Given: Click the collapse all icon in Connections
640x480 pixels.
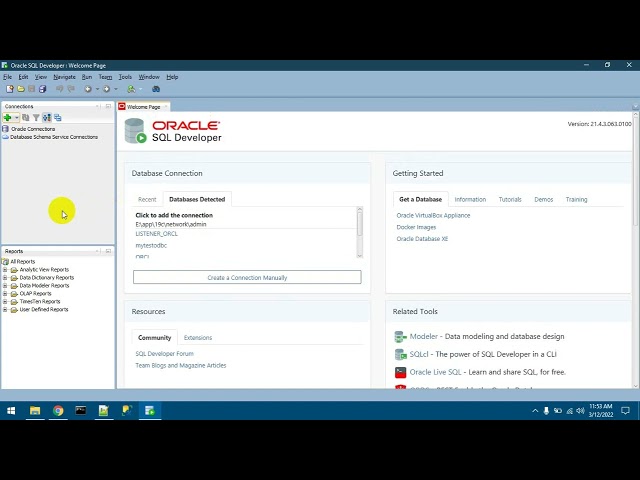Looking at the screenshot, I should 58,118.
